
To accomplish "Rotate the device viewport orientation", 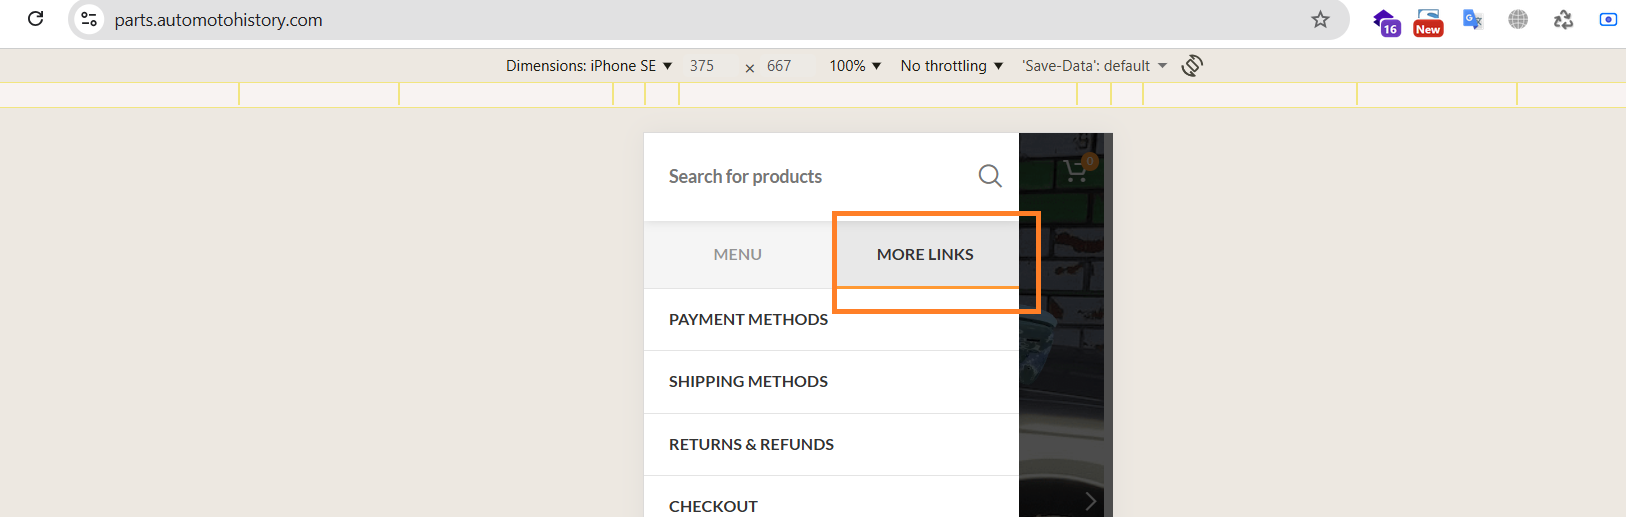I will point(1191,66).
